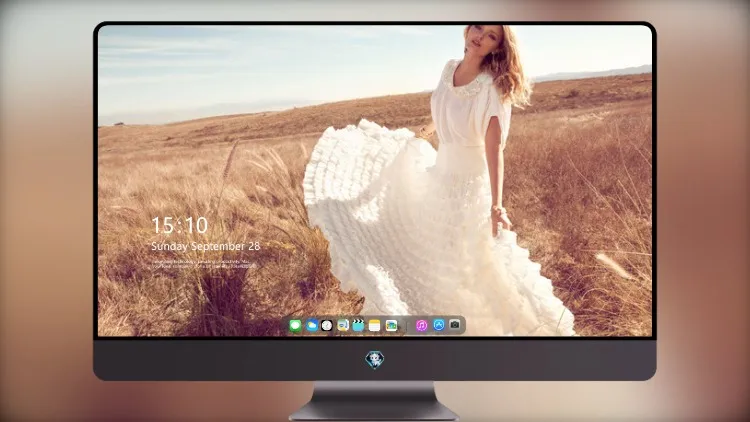Launch the pink iTunes music app
Viewport: 750px width, 422px height.
click(421, 326)
